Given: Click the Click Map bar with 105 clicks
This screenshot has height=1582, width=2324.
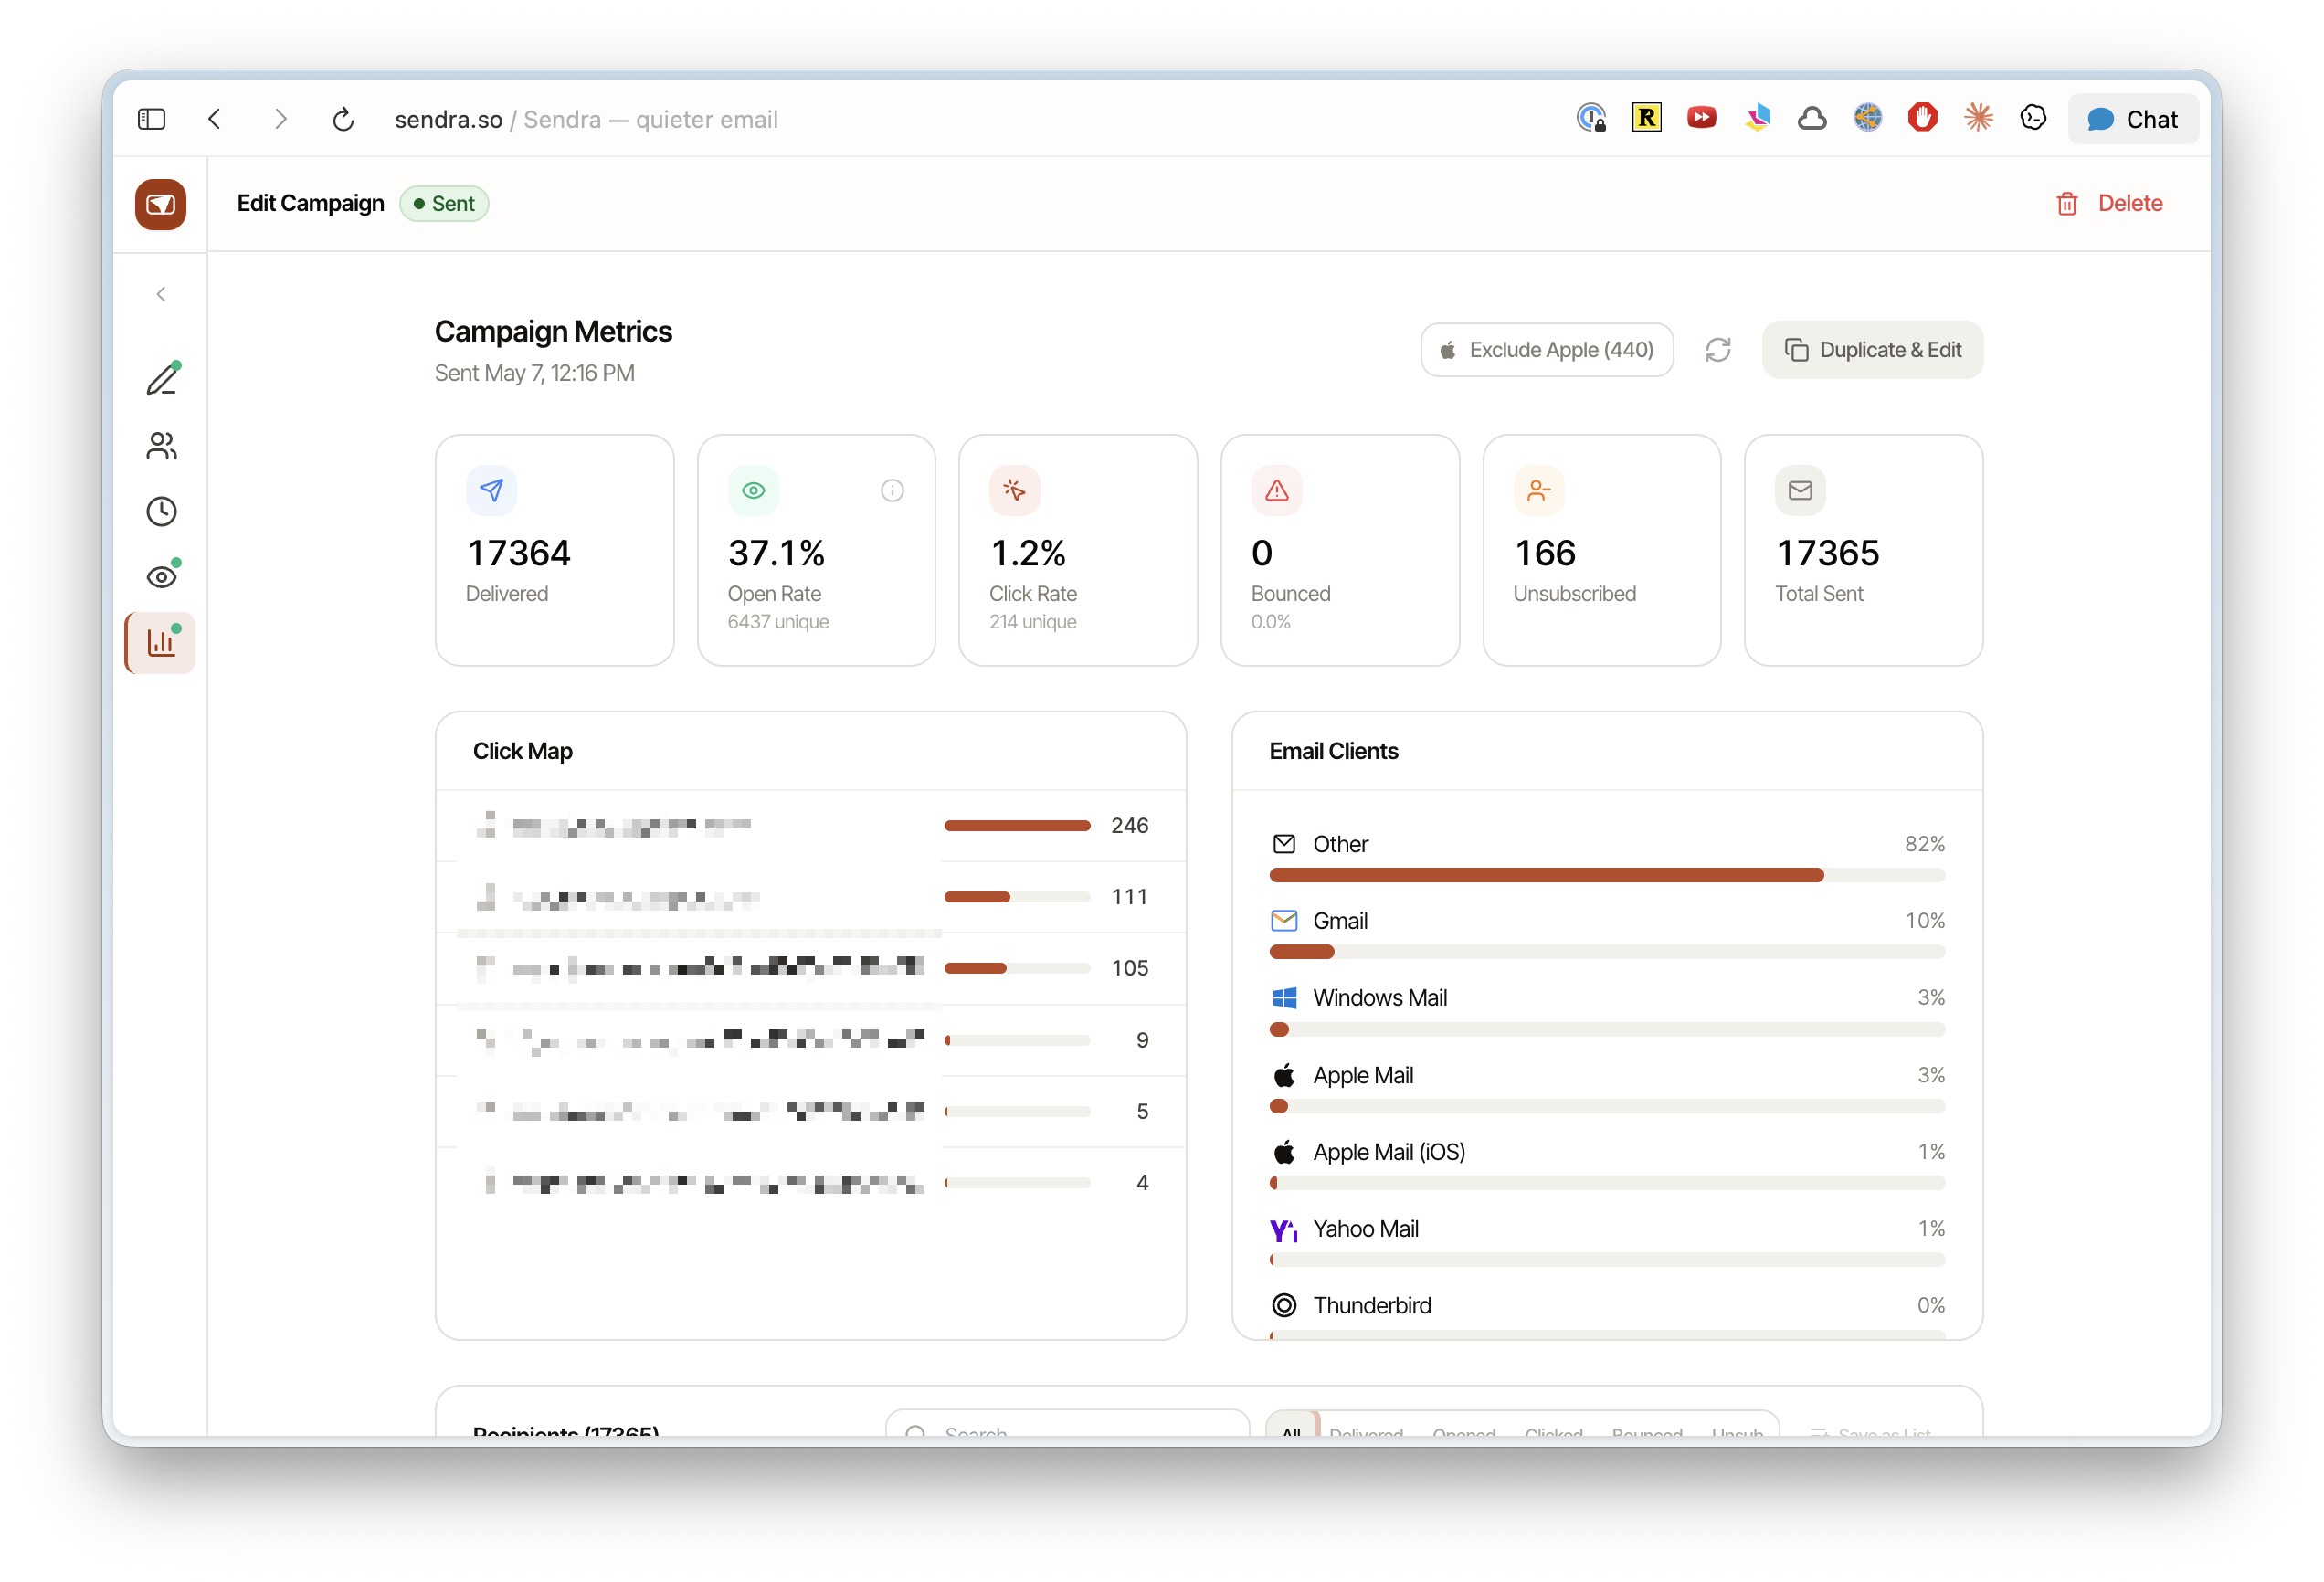Looking at the screenshot, I should (x=1016, y=968).
